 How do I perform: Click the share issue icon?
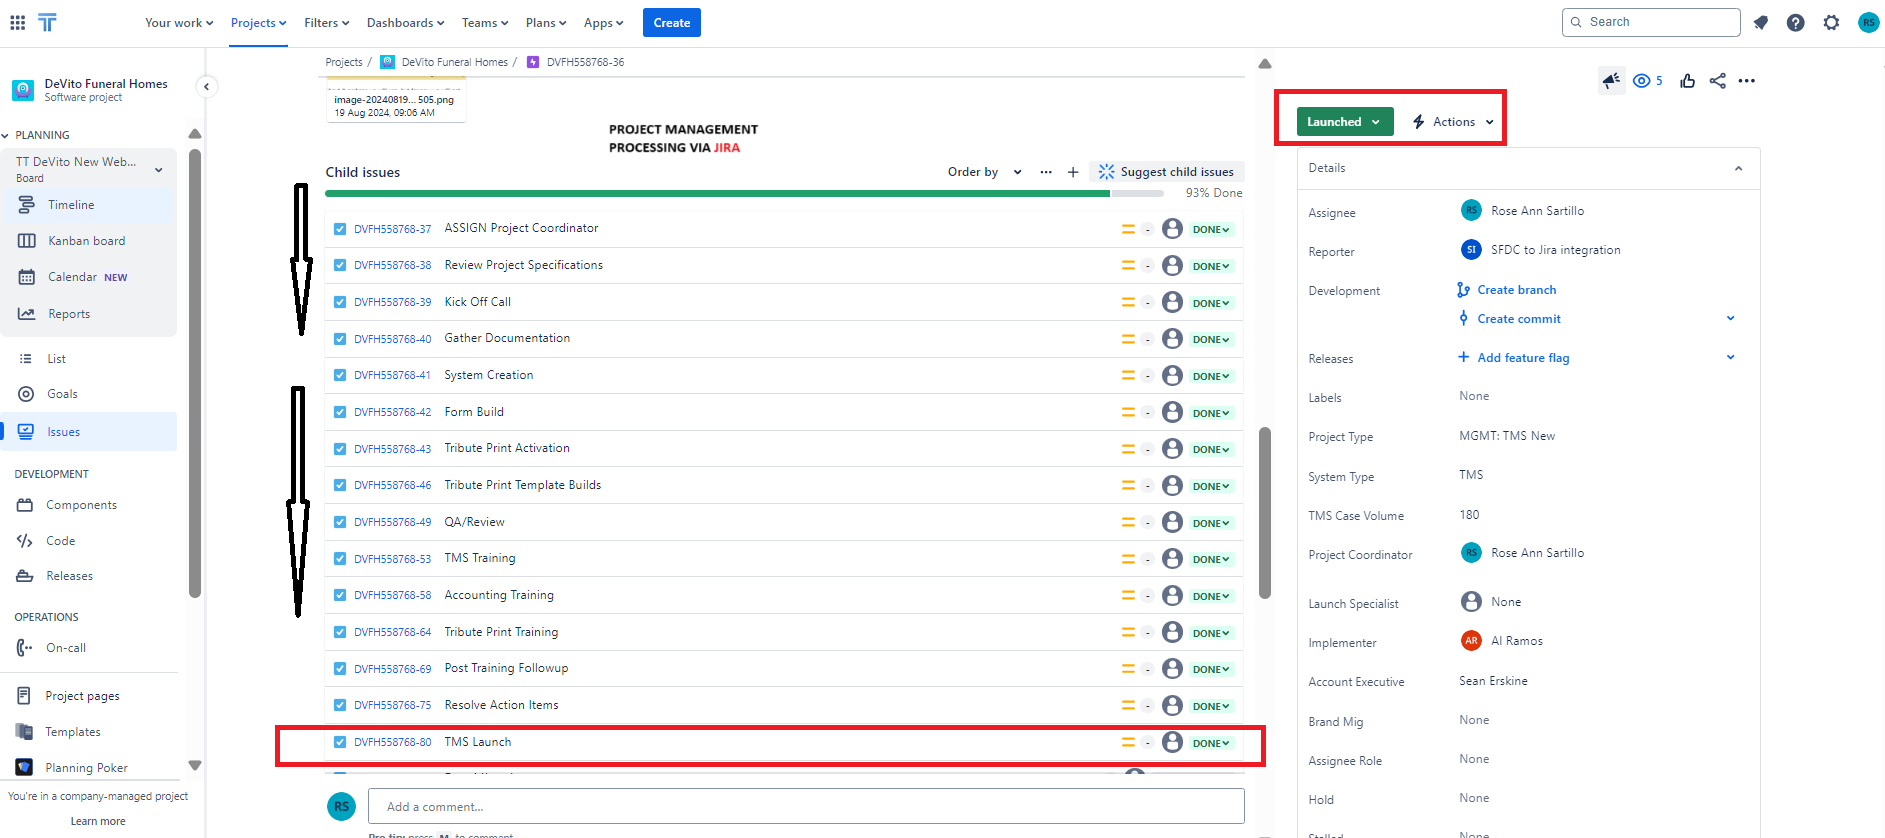pos(1718,81)
